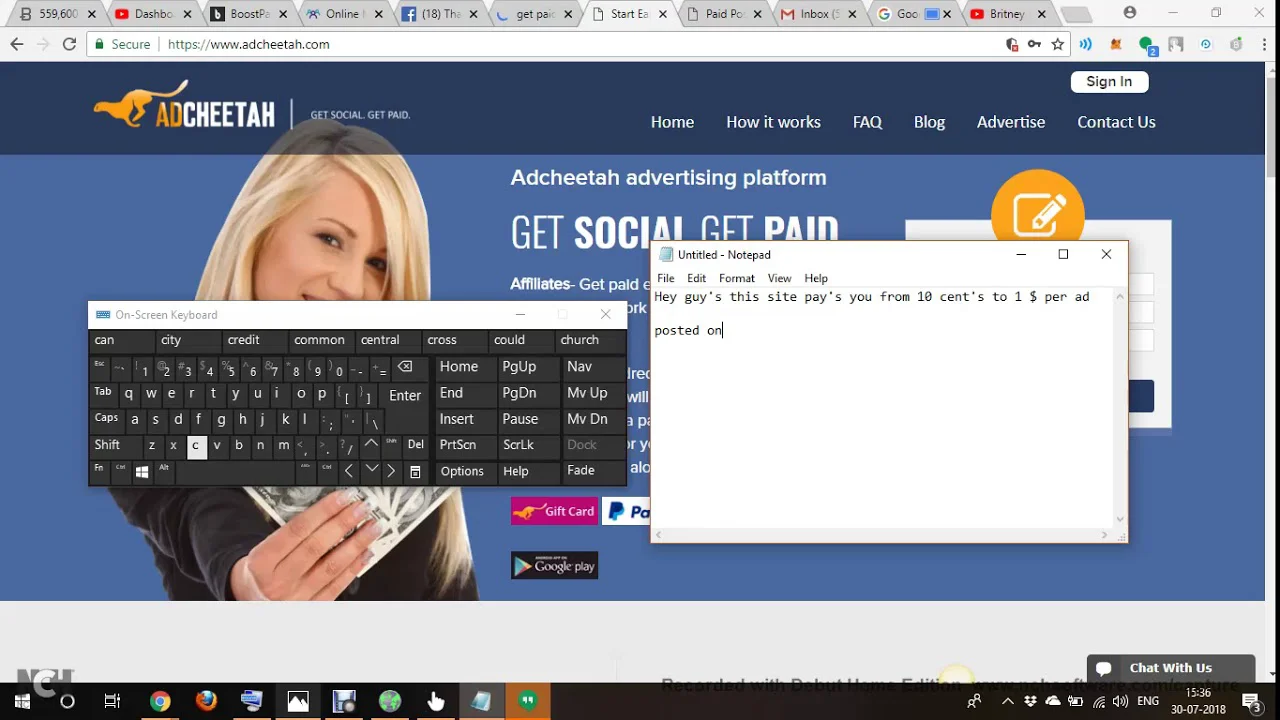1280x720 pixels.
Task: Bookmark this page with the star icon
Action: pyautogui.click(x=1057, y=44)
